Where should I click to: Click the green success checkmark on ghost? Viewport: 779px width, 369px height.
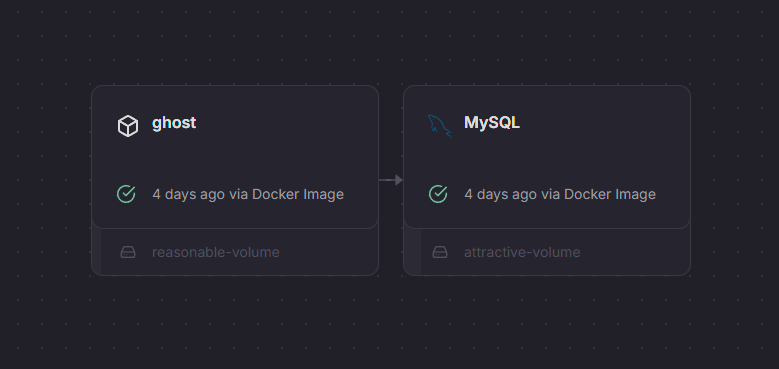tap(126, 194)
